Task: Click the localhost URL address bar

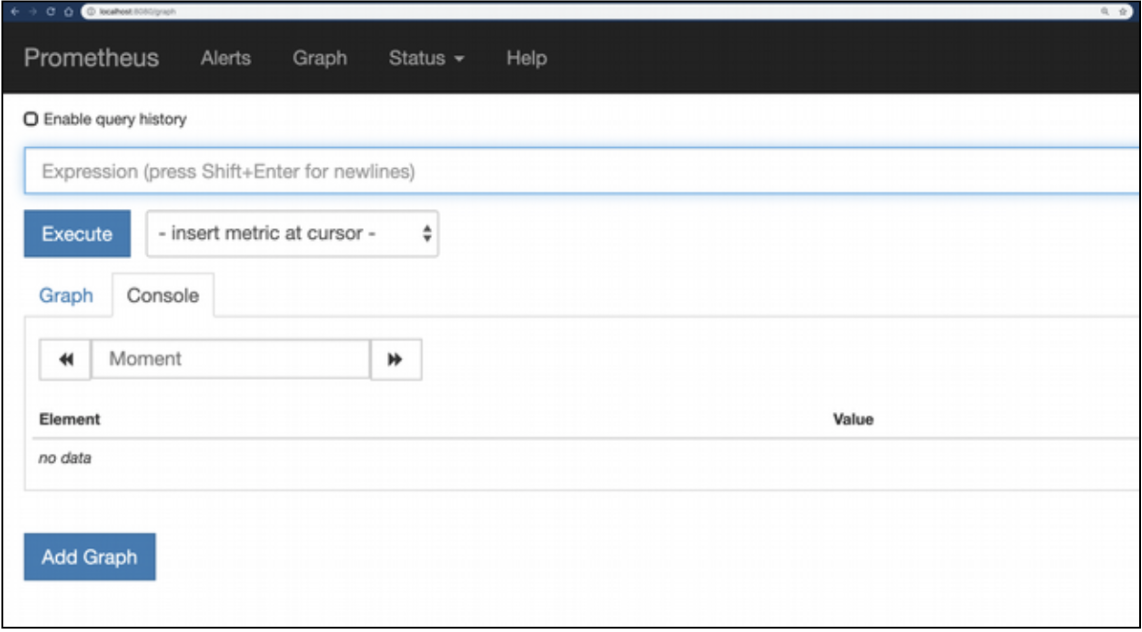Action: pos(606,12)
